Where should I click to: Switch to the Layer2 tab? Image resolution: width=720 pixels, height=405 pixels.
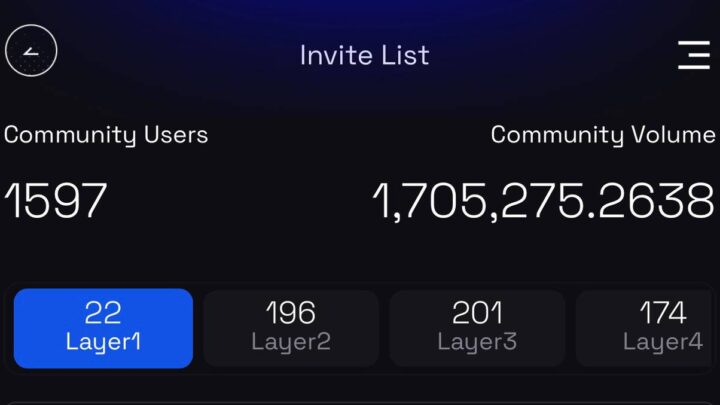click(291, 328)
